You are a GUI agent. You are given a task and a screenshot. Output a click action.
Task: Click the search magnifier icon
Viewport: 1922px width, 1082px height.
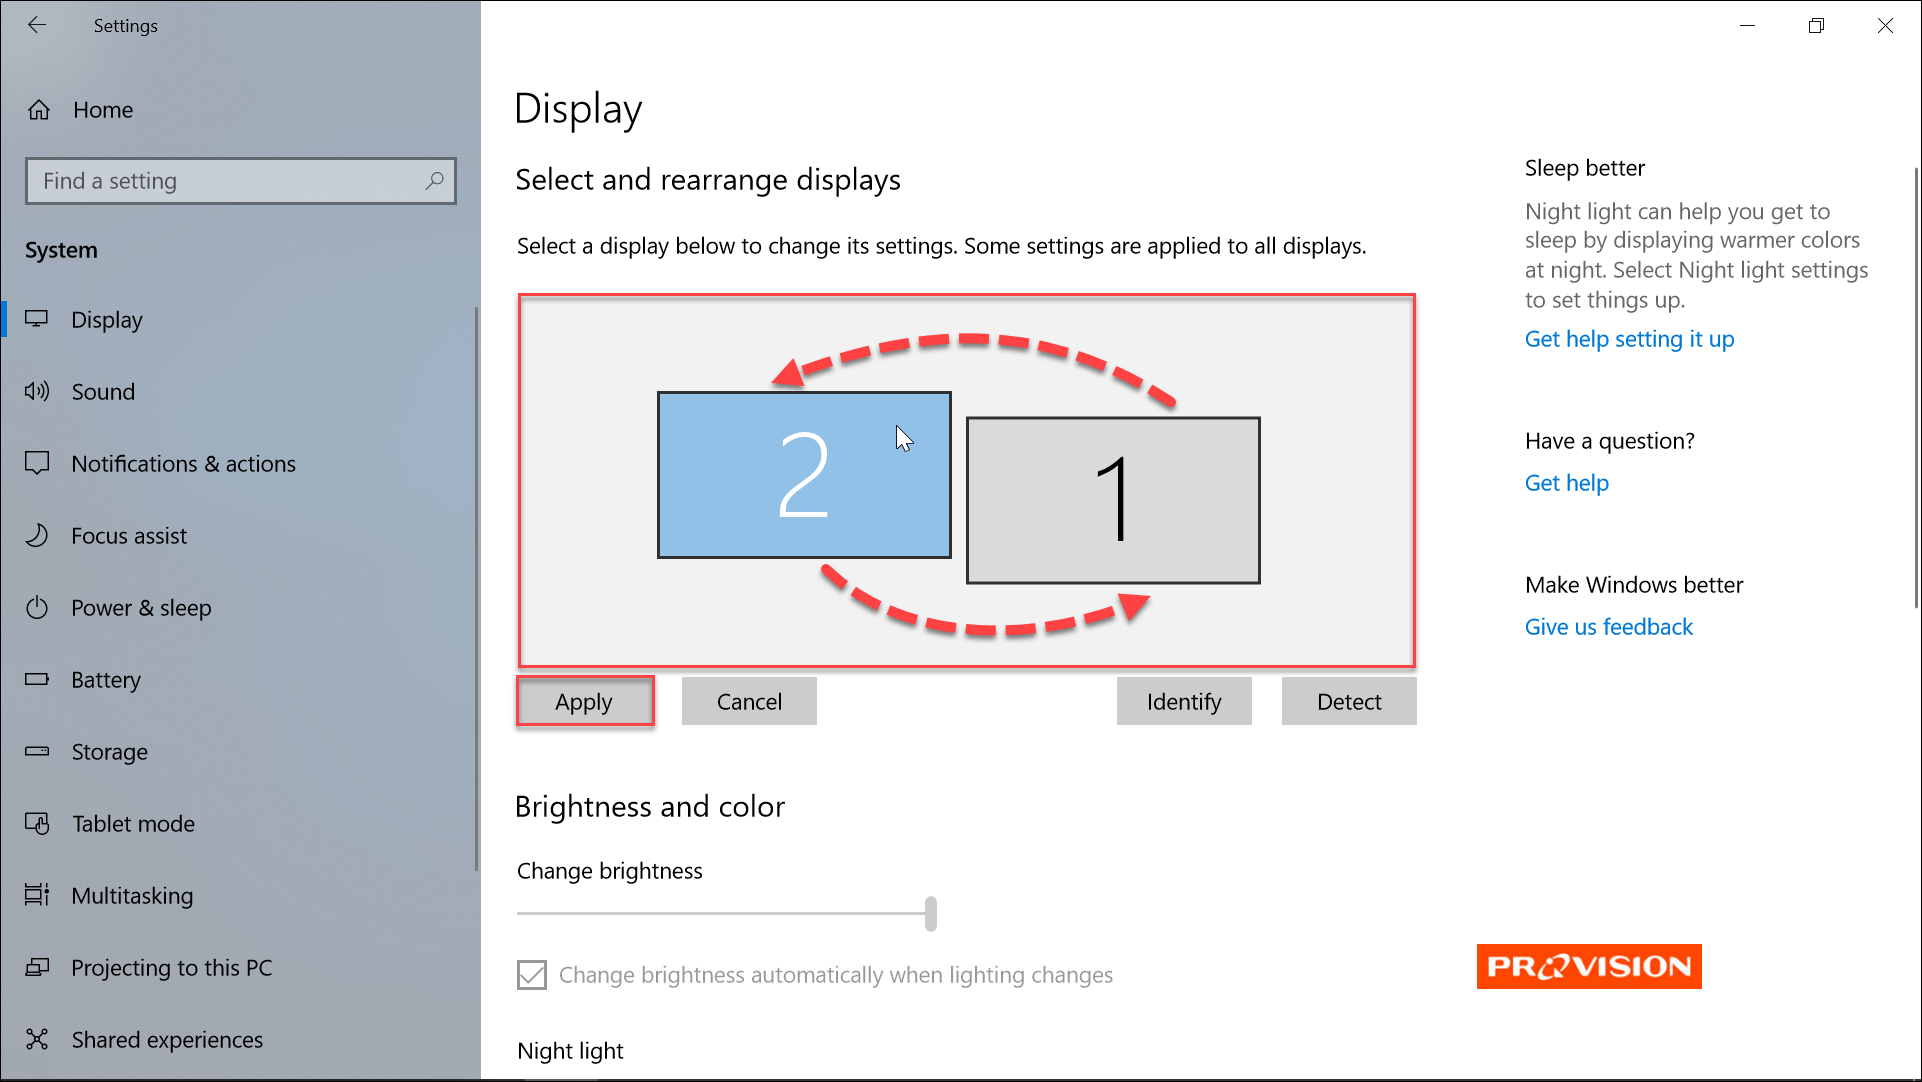pos(434,181)
